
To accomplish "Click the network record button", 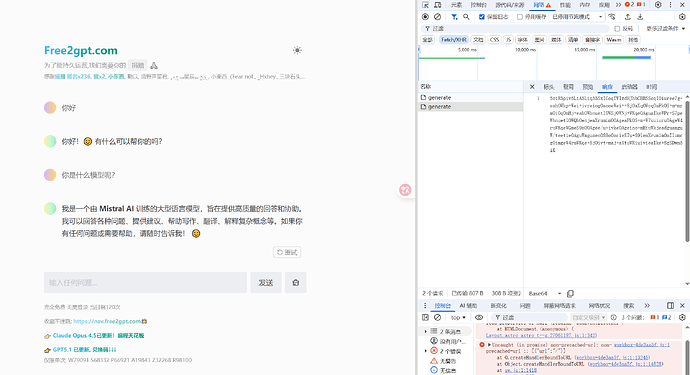I will click(x=425, y=17).
